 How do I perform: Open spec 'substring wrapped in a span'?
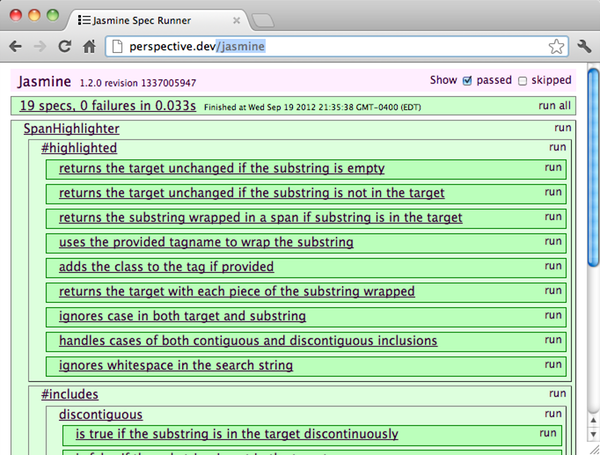261,217
